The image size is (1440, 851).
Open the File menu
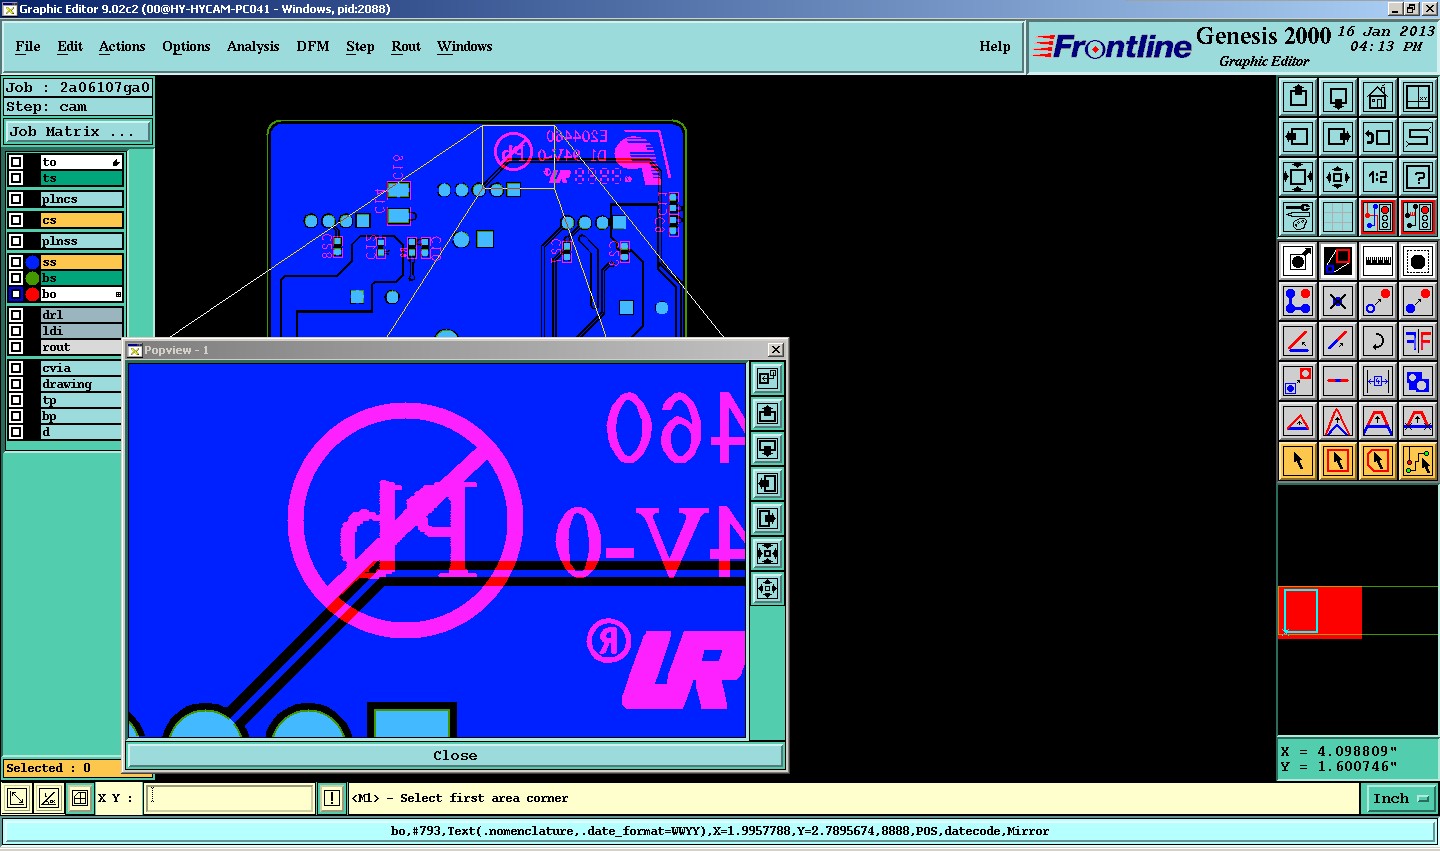click(28, 46)
